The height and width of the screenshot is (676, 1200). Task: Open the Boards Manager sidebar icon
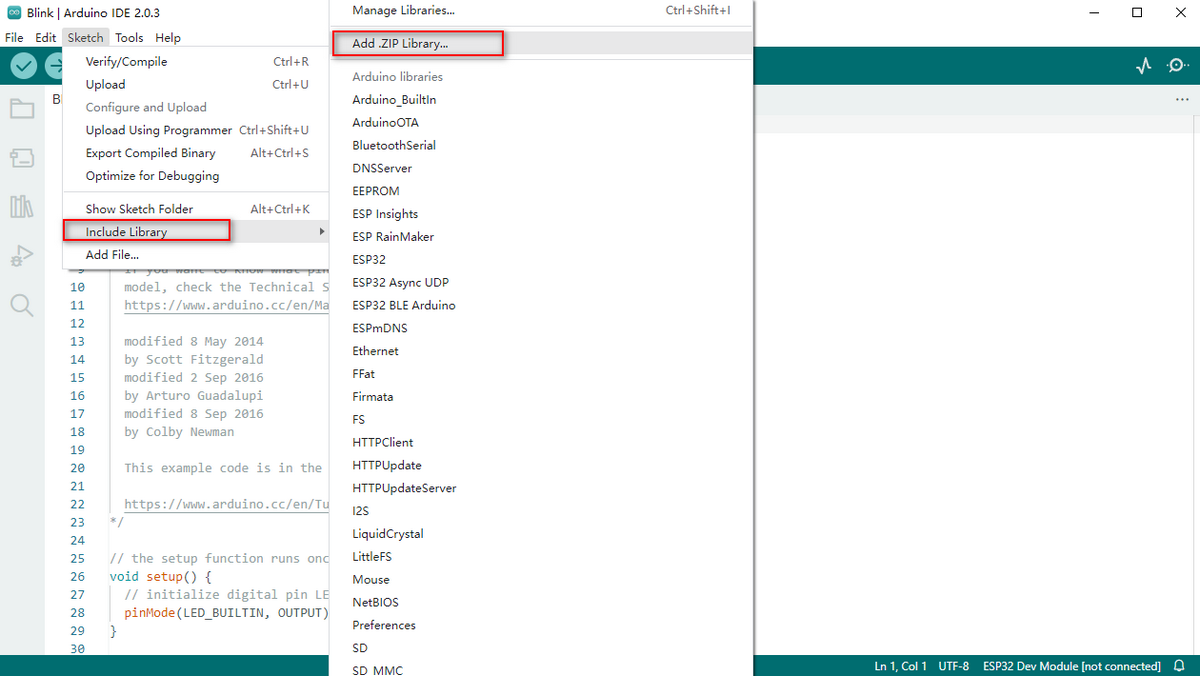22,158
